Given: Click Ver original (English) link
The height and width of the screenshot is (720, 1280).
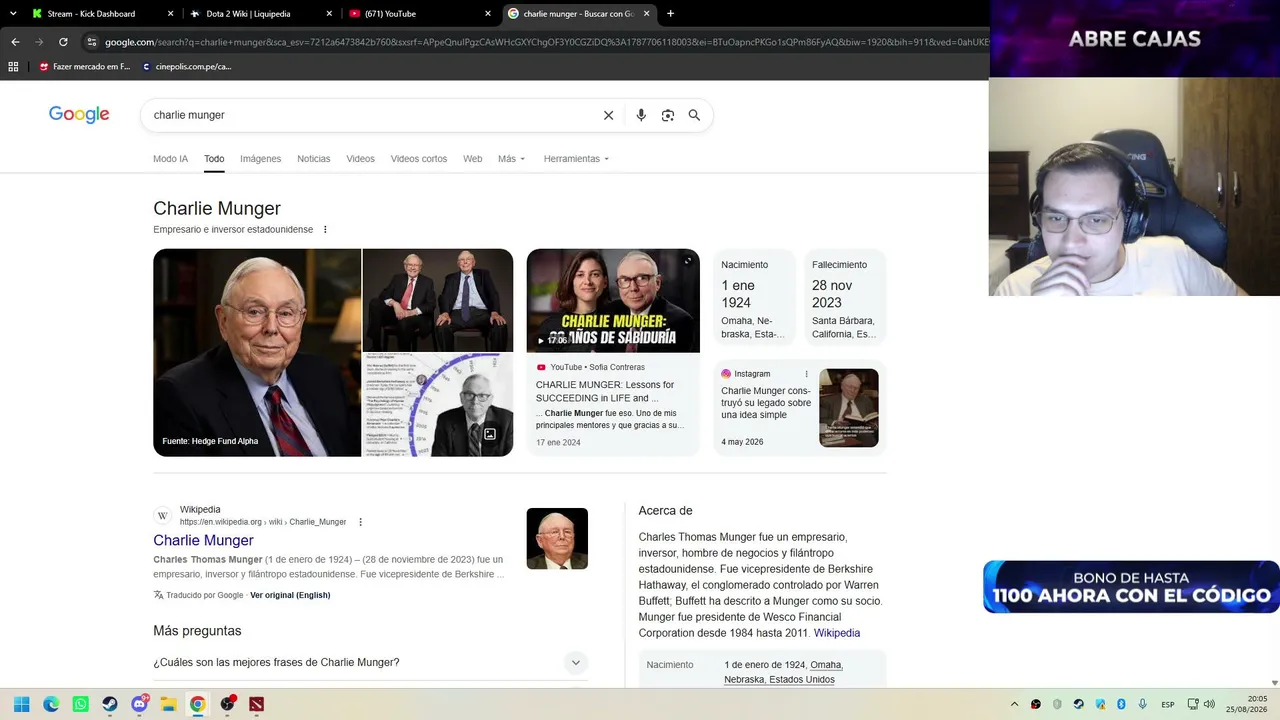Looking at the screenshot, I should 290,595.
